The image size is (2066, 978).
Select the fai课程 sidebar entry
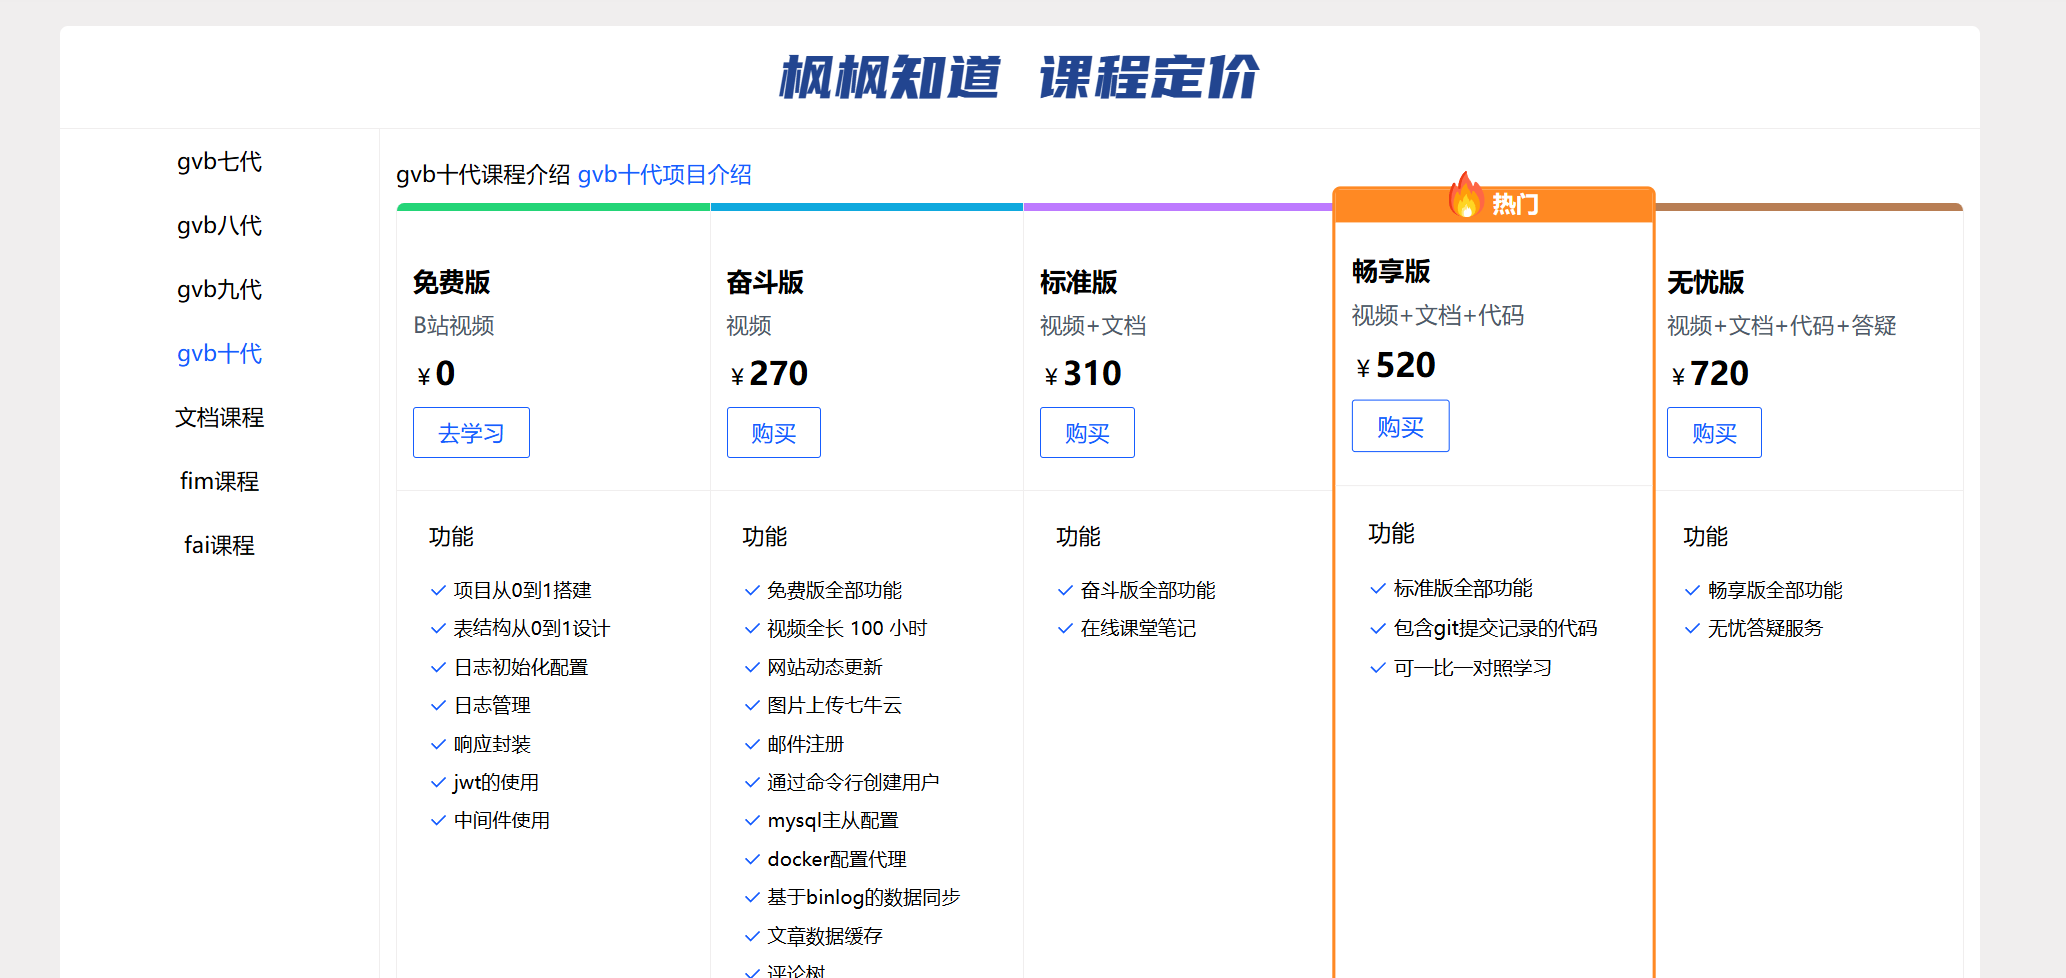219,546
